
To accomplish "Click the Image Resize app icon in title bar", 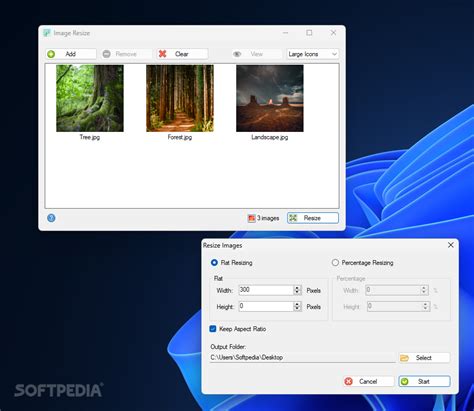I will [x=47, y=33].
